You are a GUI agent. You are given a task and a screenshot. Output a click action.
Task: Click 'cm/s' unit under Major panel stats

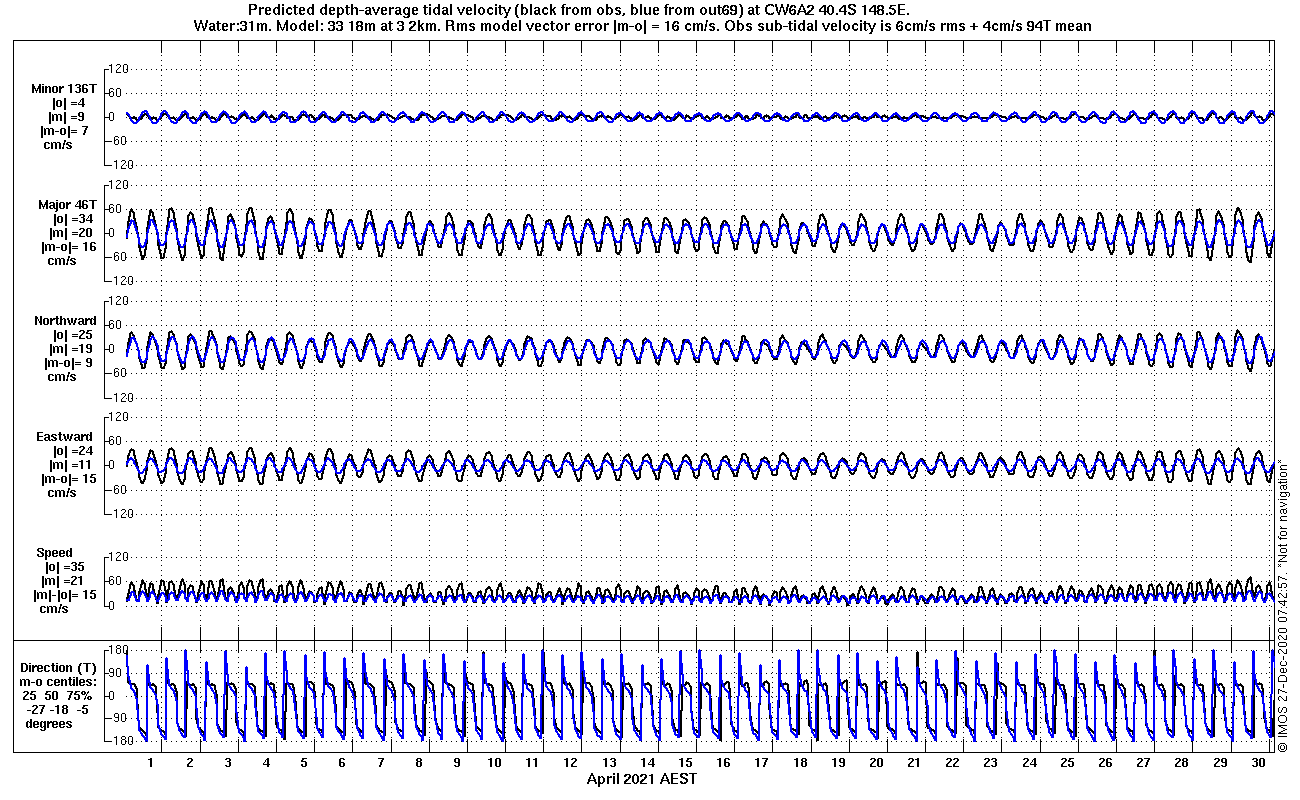coord(62,261)
